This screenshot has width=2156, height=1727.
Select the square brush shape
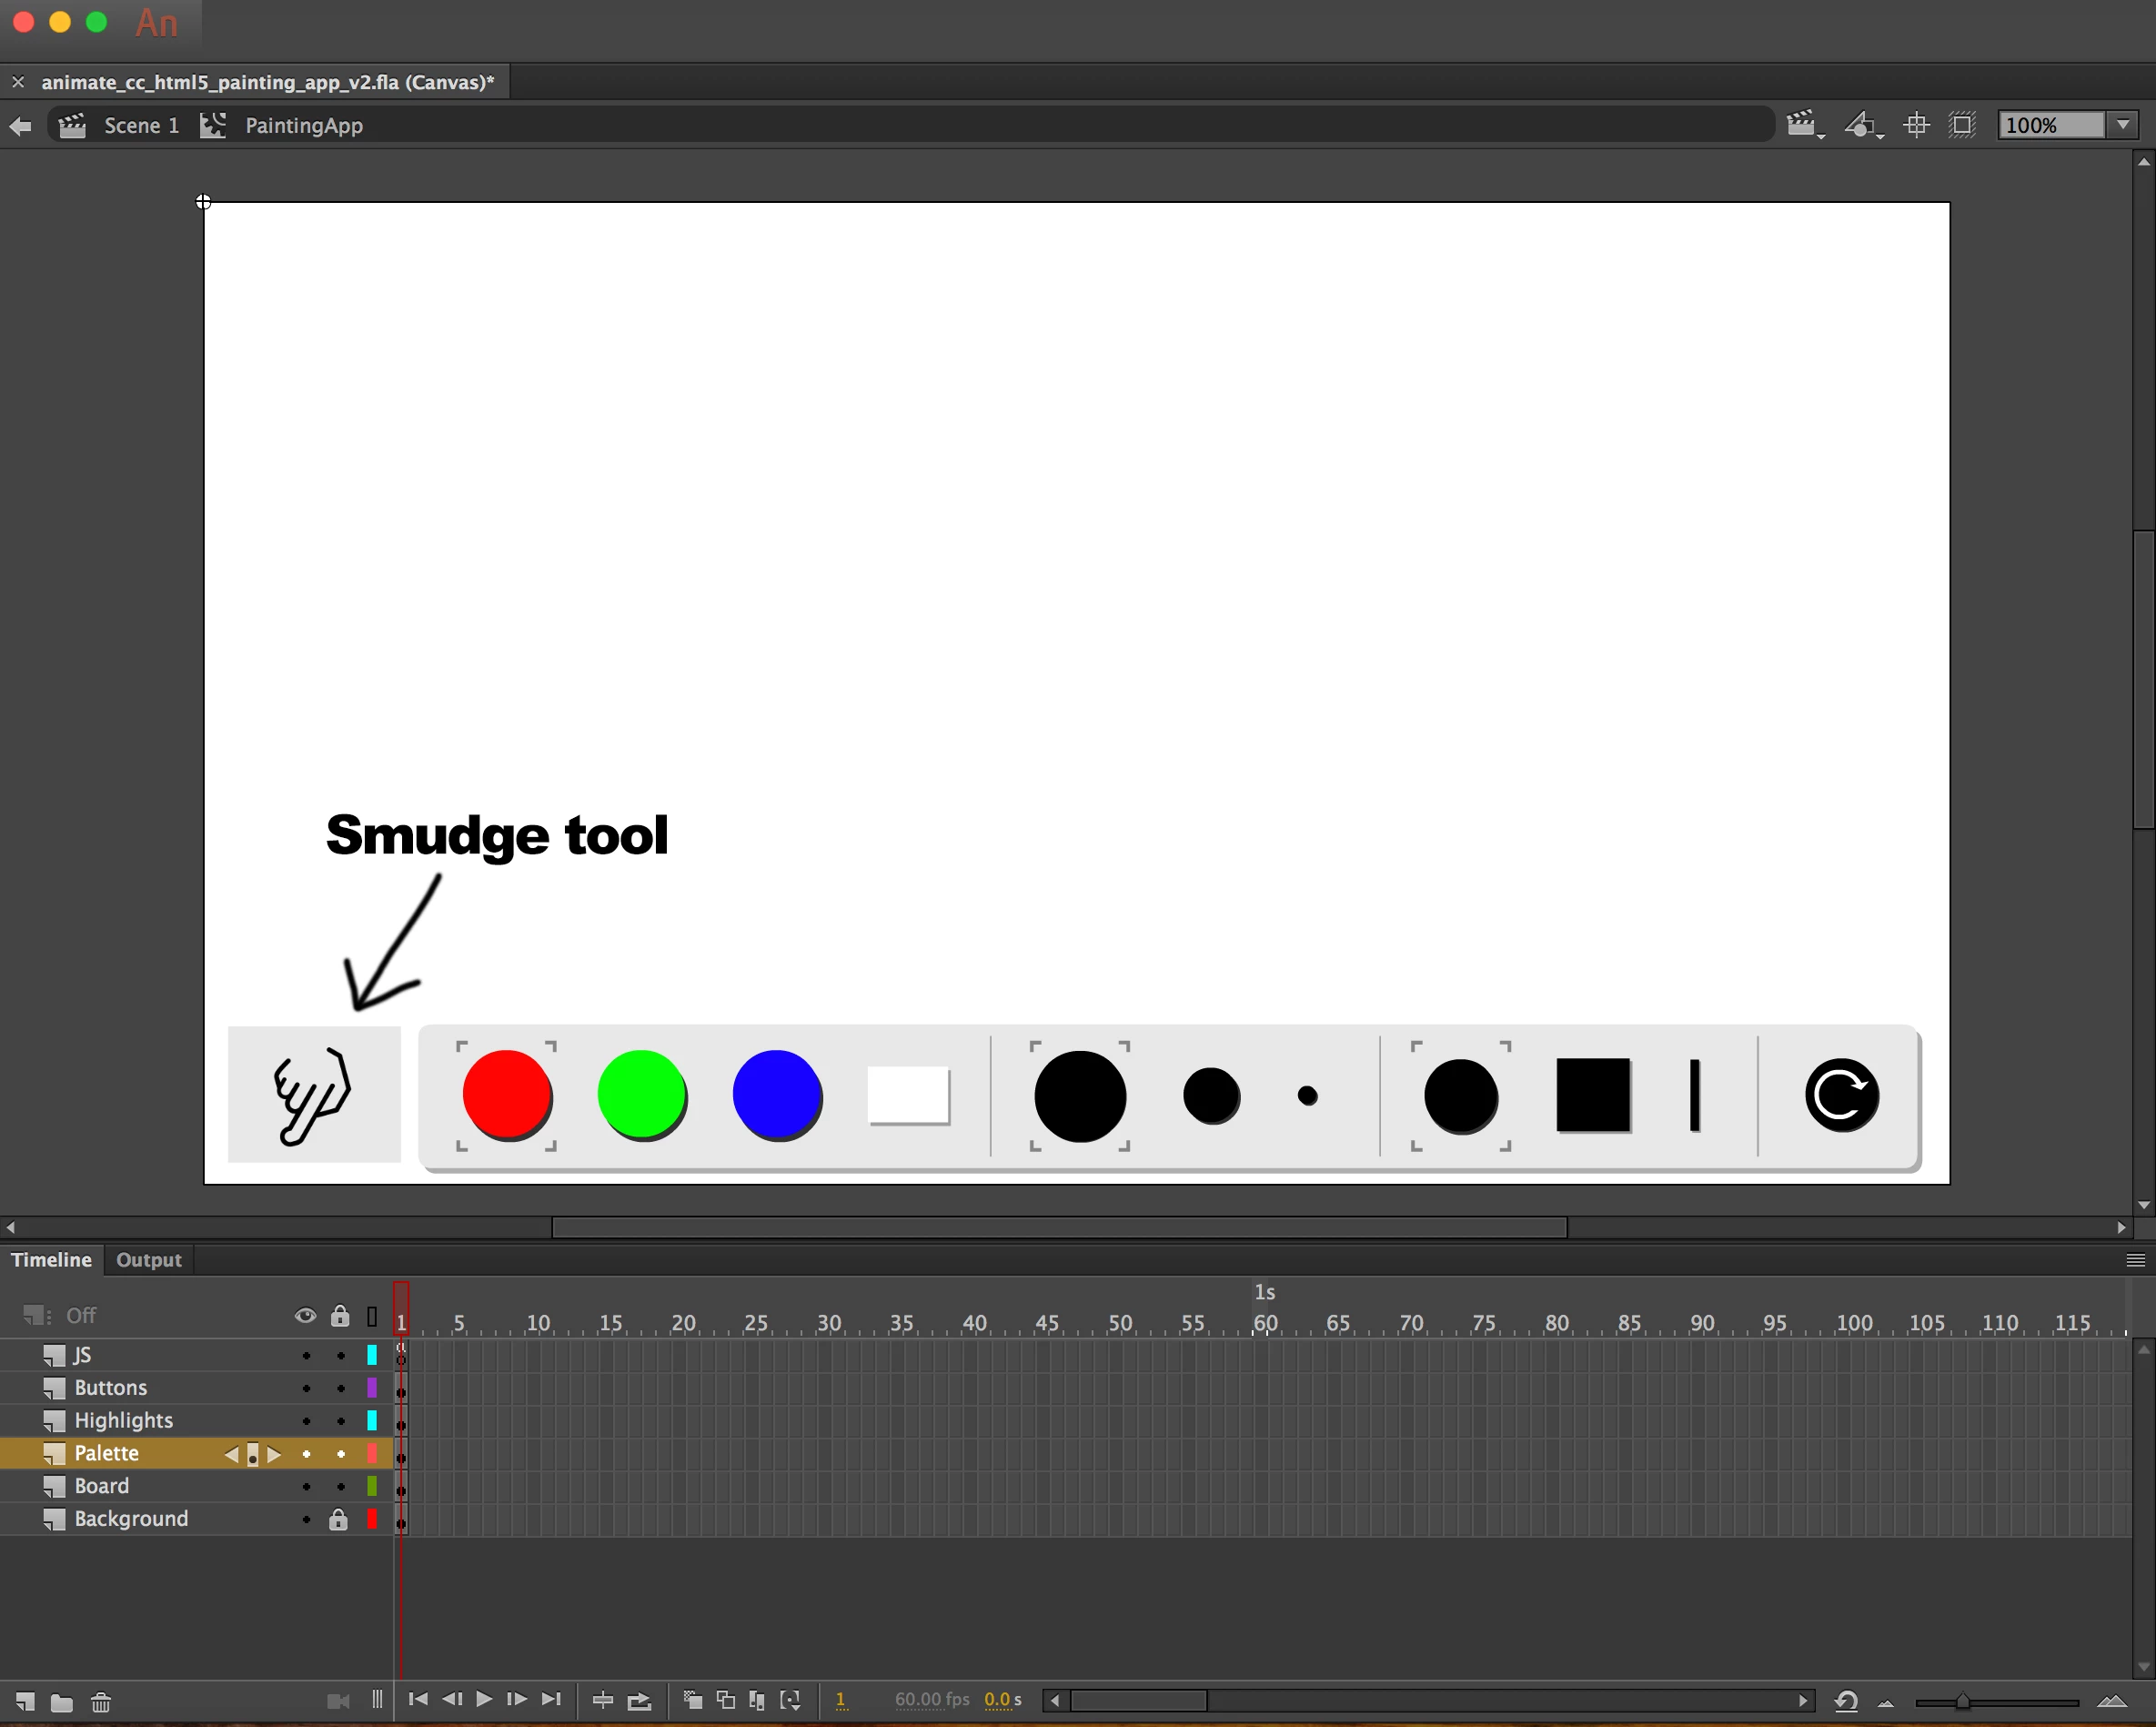(1592, 1095)
